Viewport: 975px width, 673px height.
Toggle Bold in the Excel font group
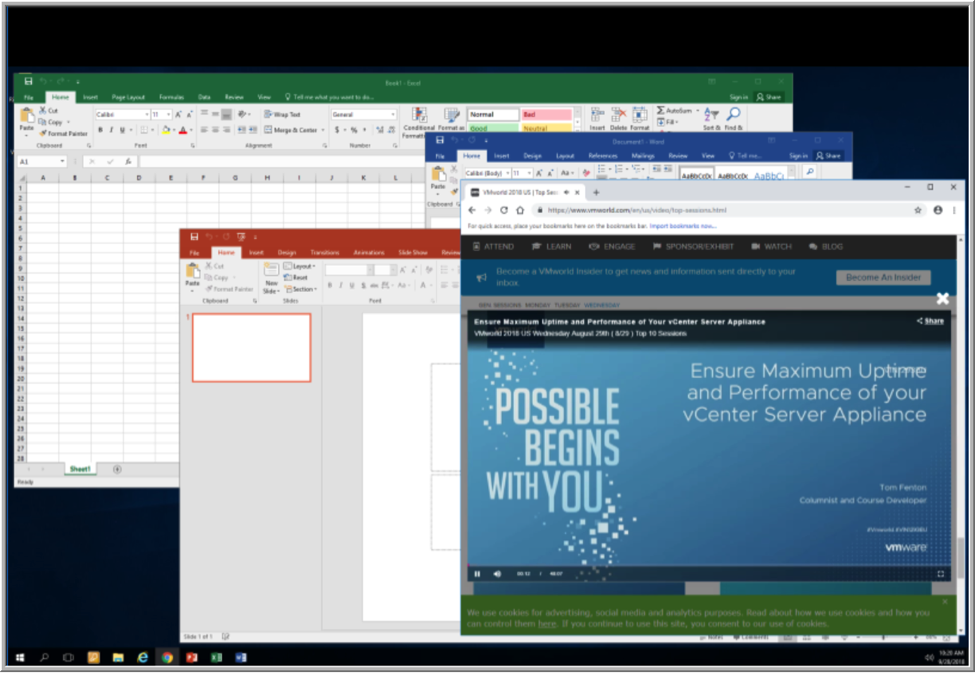tap(100, 130)
